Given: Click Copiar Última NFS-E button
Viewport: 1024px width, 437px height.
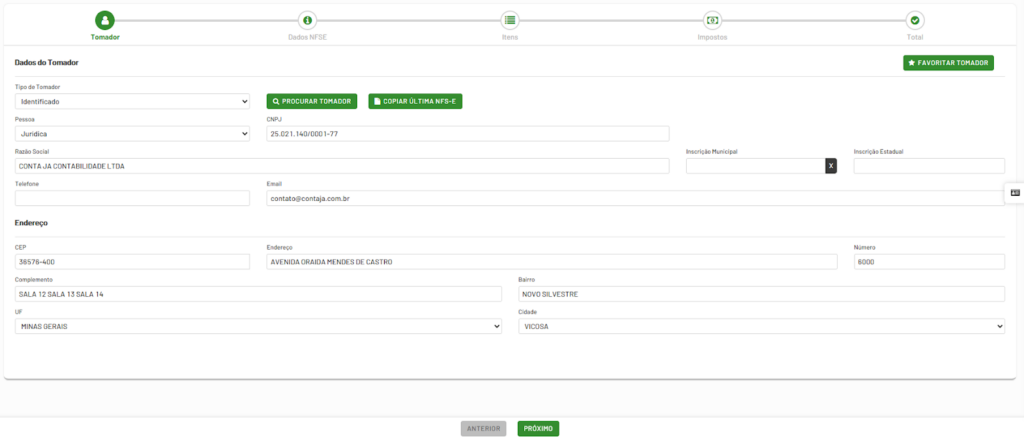Looking at the screenshot, I should click(415, 102).
